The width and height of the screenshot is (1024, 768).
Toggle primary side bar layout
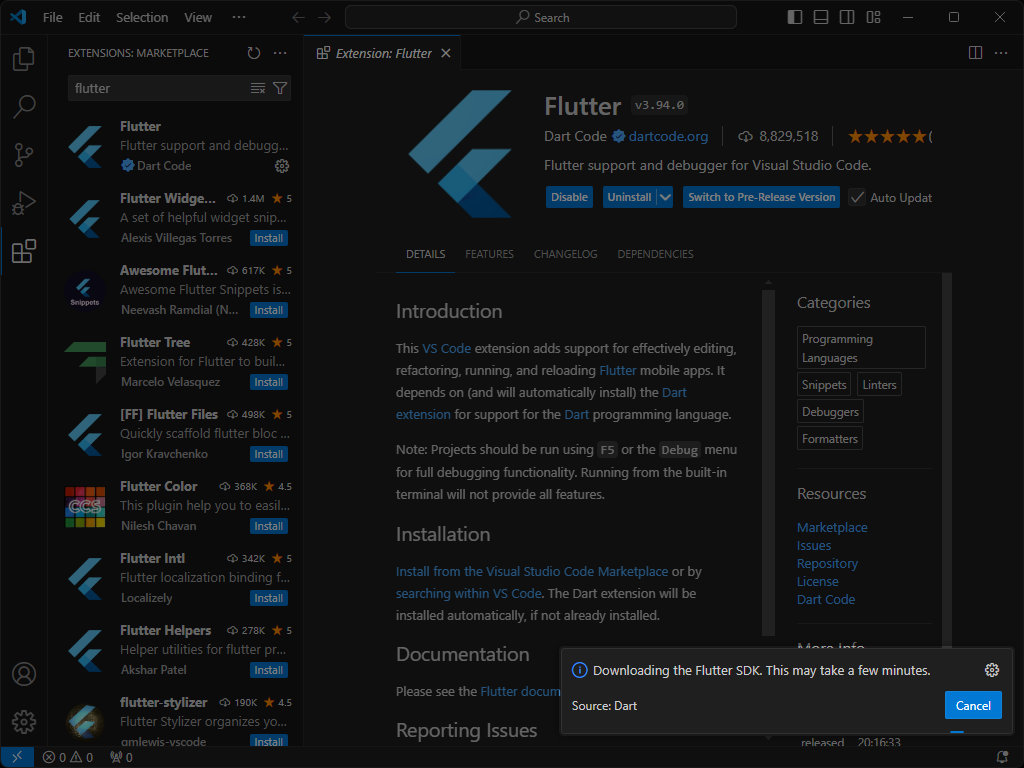(x=795, y=18)
